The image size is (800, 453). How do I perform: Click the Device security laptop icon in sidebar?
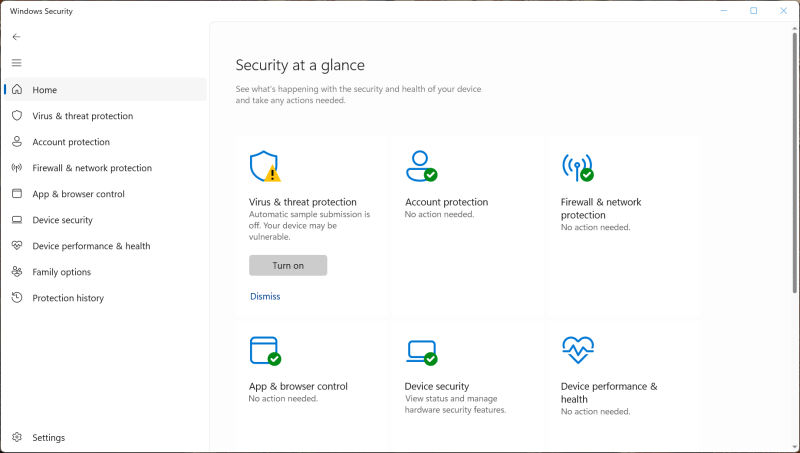pyautogui.click(x=17, y=220)
